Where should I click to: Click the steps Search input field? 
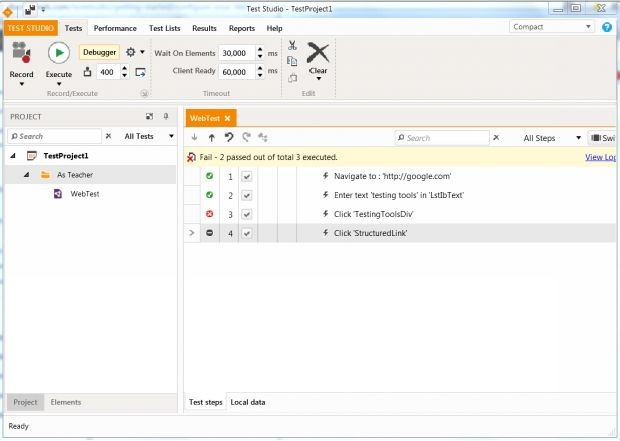(442, 138)
